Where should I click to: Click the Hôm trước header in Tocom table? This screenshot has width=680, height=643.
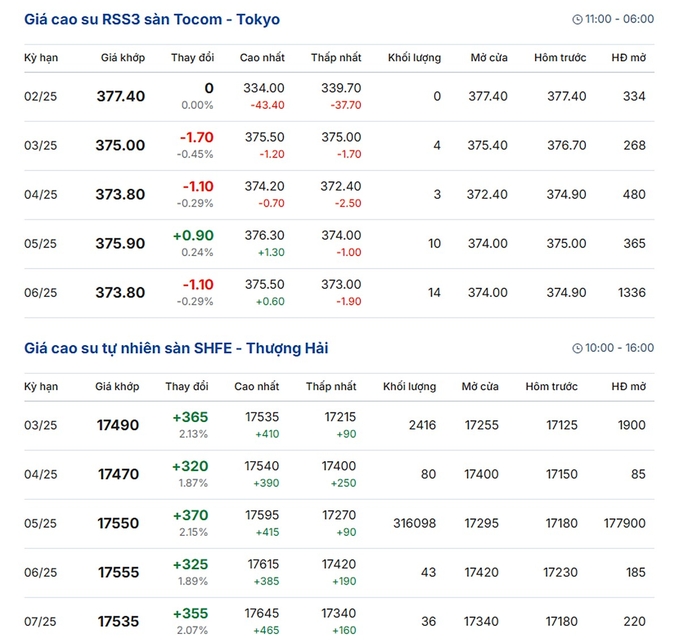coord(560,58)
